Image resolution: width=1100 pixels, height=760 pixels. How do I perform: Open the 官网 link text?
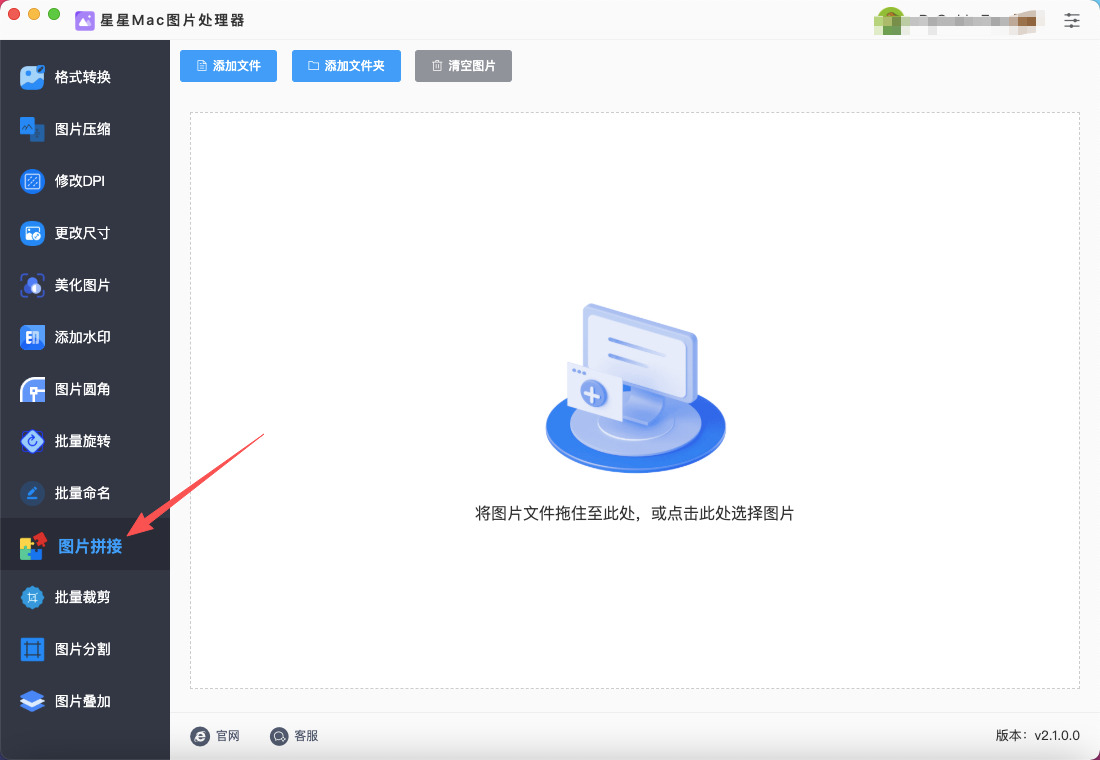coord(228,736)
